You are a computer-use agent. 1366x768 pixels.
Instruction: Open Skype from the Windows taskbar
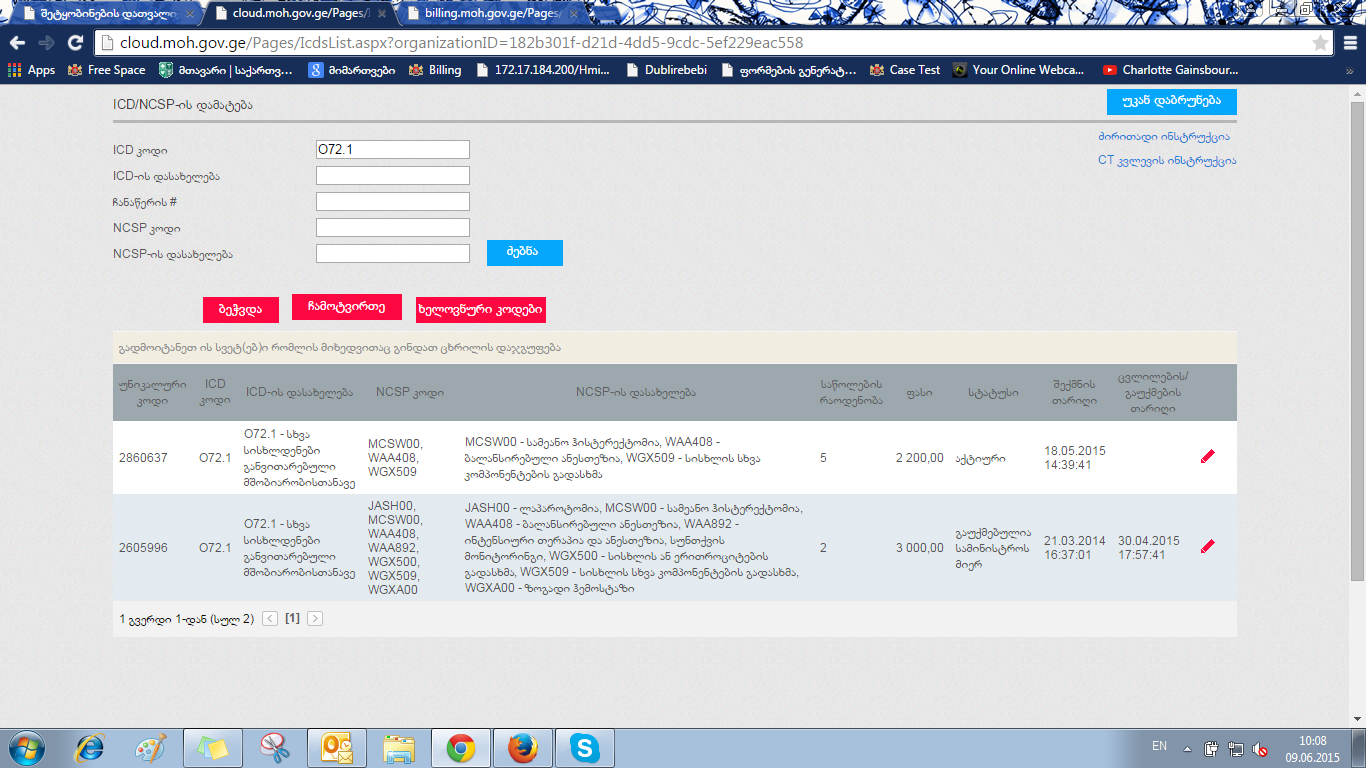(x=584, y=748)
